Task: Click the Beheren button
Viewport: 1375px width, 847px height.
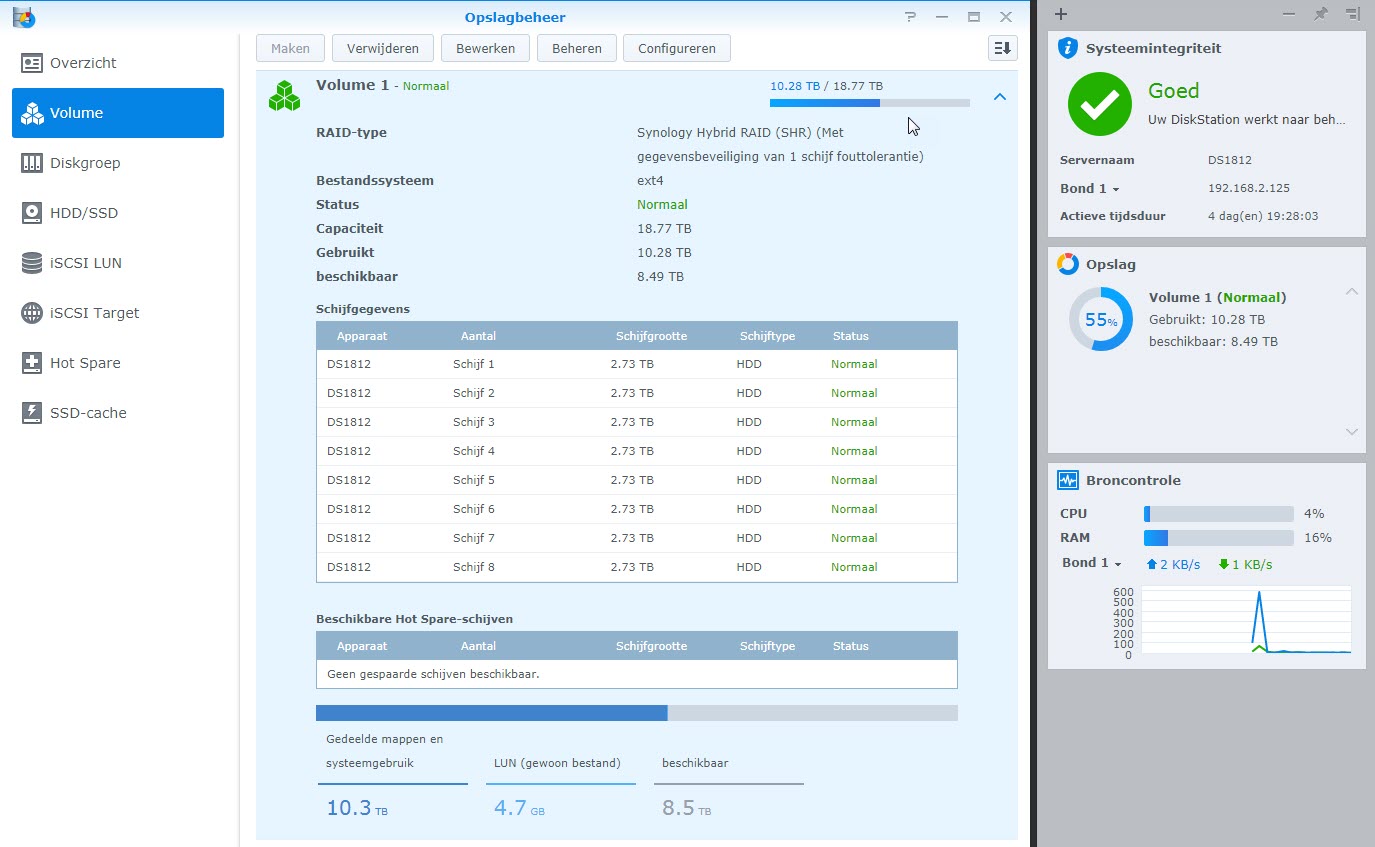Action: click(x=576, y=48)
